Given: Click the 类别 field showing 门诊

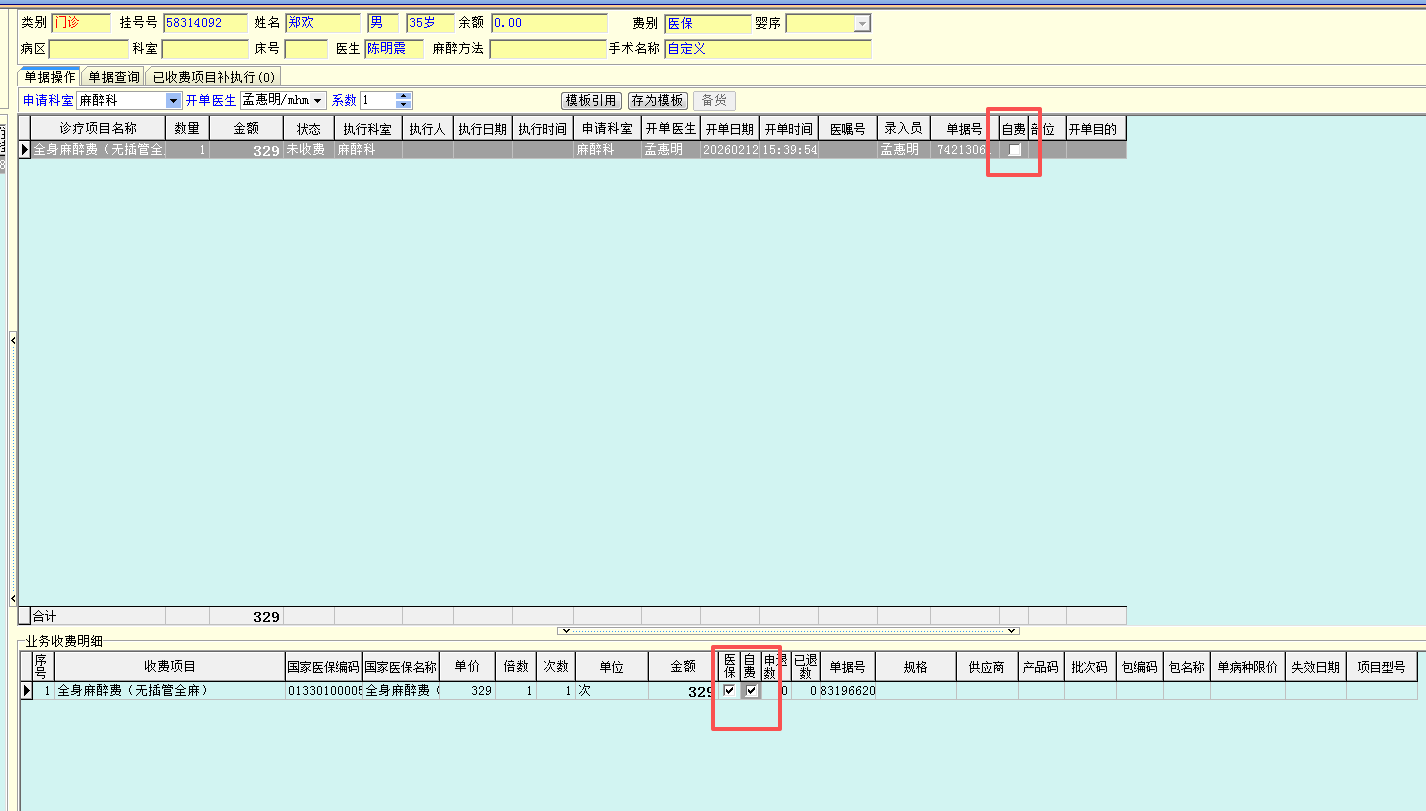Looking at the screenshot, I should 81,23.
